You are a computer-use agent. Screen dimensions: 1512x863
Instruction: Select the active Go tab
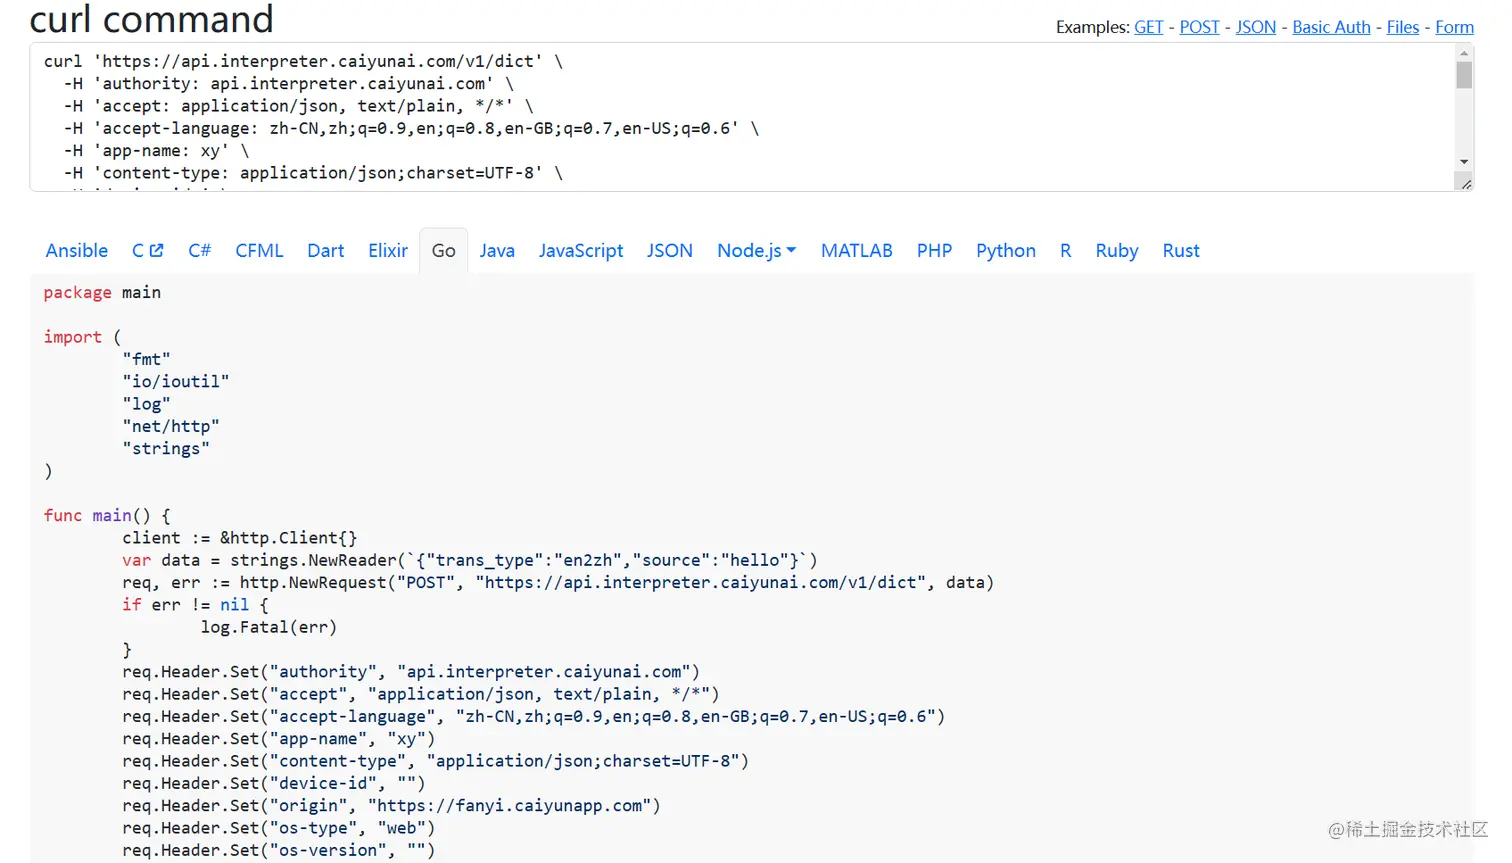tap(443, 250)
